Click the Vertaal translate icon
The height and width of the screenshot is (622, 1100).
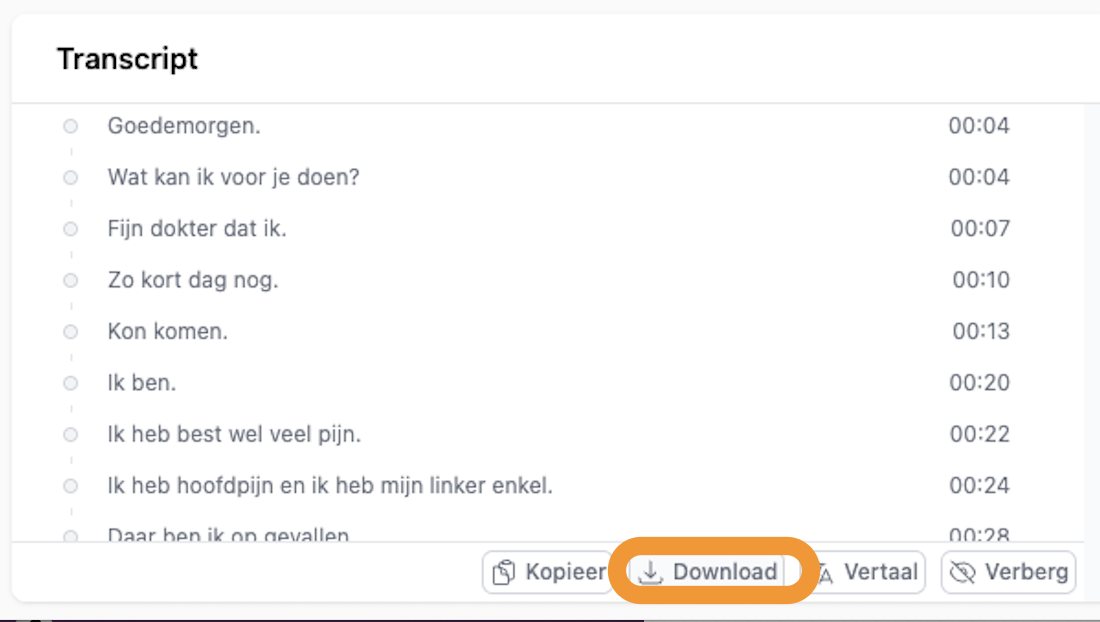pos(826,573)
